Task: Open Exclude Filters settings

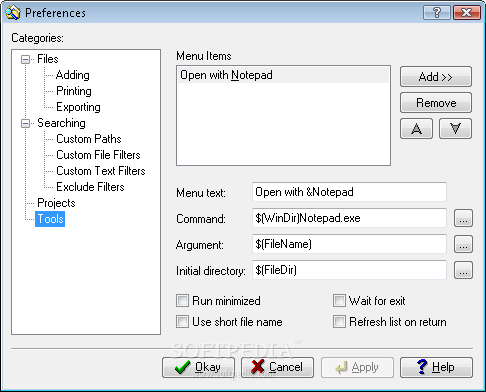Action: pyautogui.click(x=90, y=187)
